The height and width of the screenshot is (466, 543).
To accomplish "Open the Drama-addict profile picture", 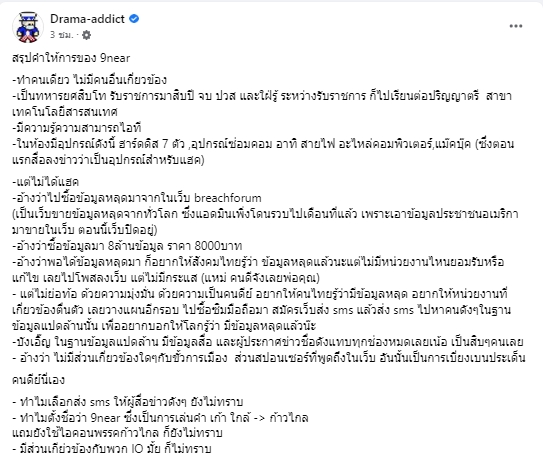I will (28, 27).
